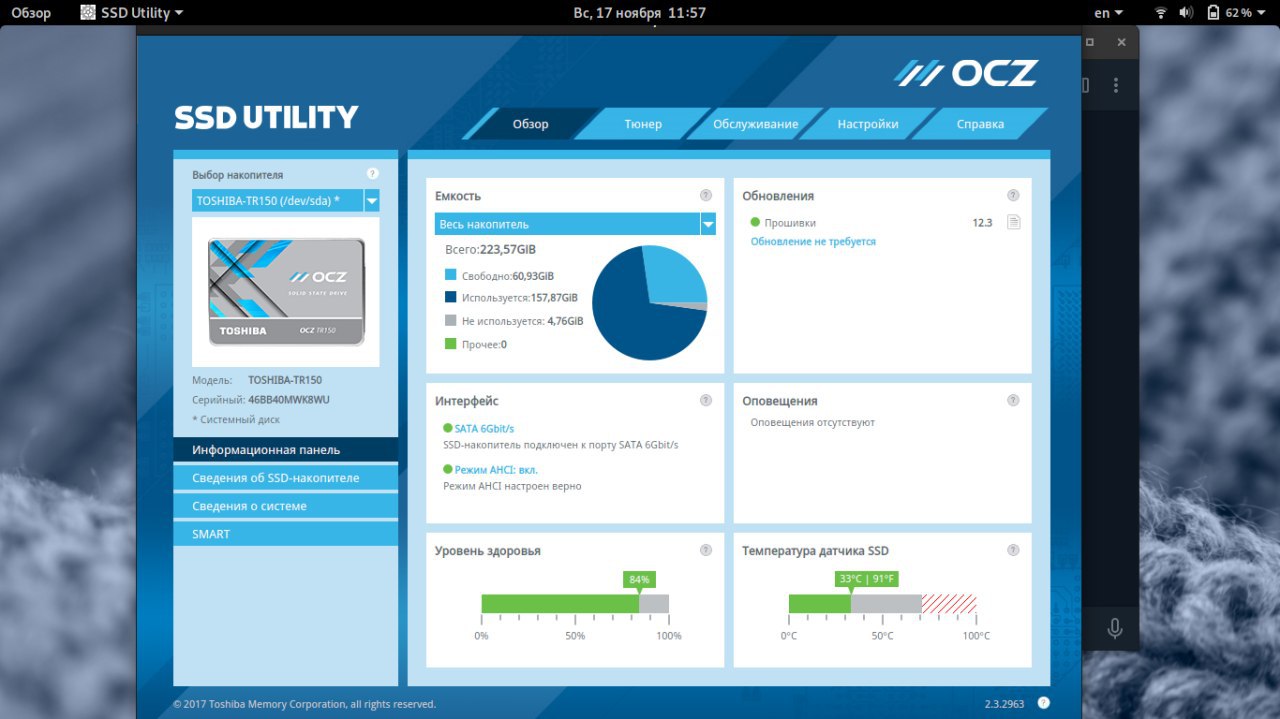
Task: Expand the Весь накопитель dropdown arrow
Action: click(708, 224)
